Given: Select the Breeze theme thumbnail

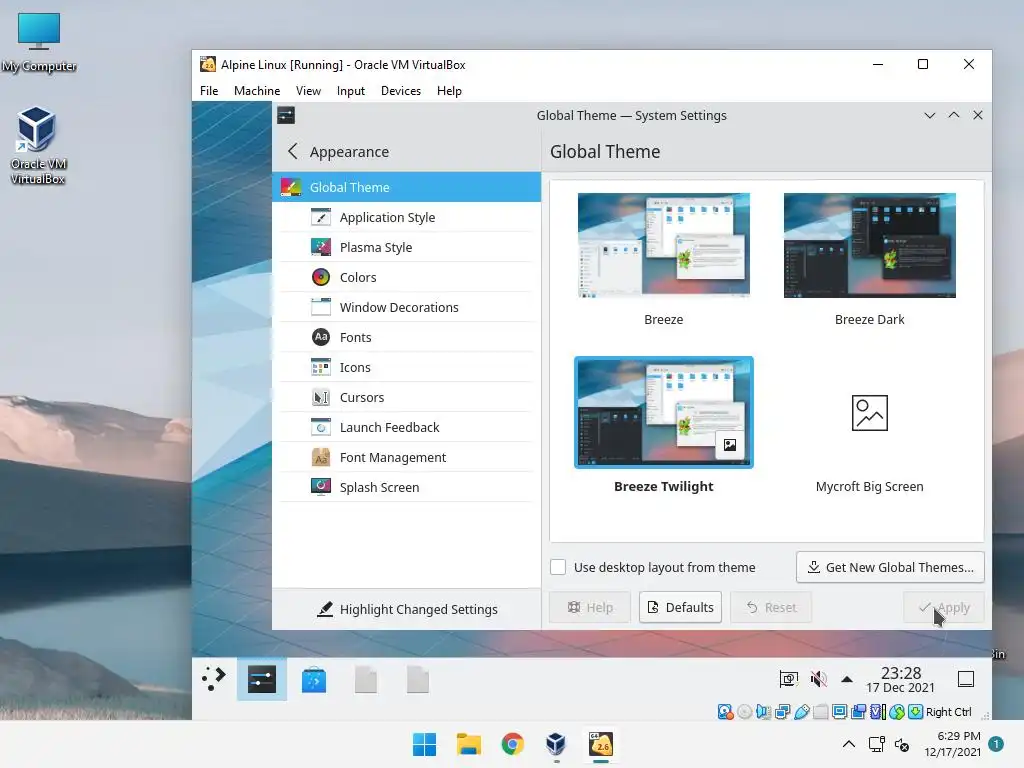Looking at the screenshot, I should [x=664, y=245].
